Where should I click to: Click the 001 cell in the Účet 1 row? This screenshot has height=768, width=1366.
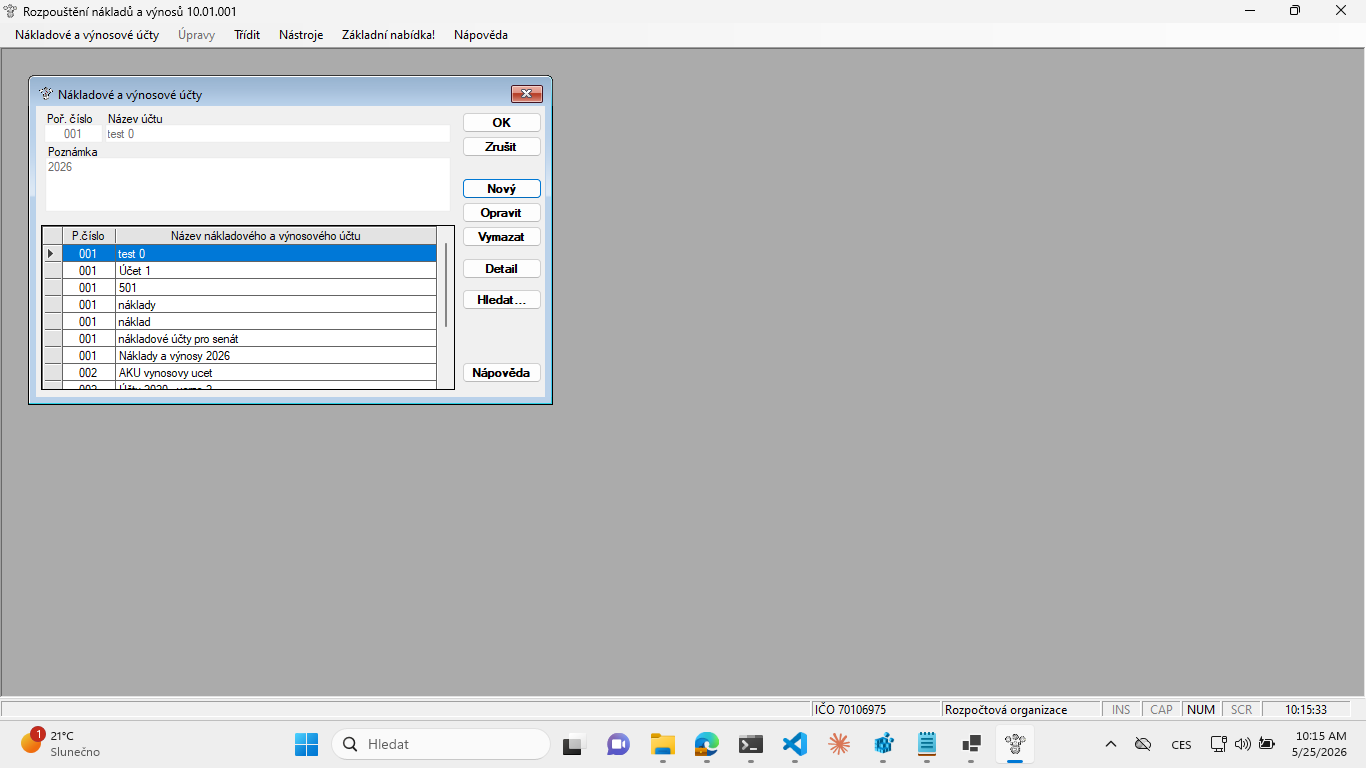(88, 271)
